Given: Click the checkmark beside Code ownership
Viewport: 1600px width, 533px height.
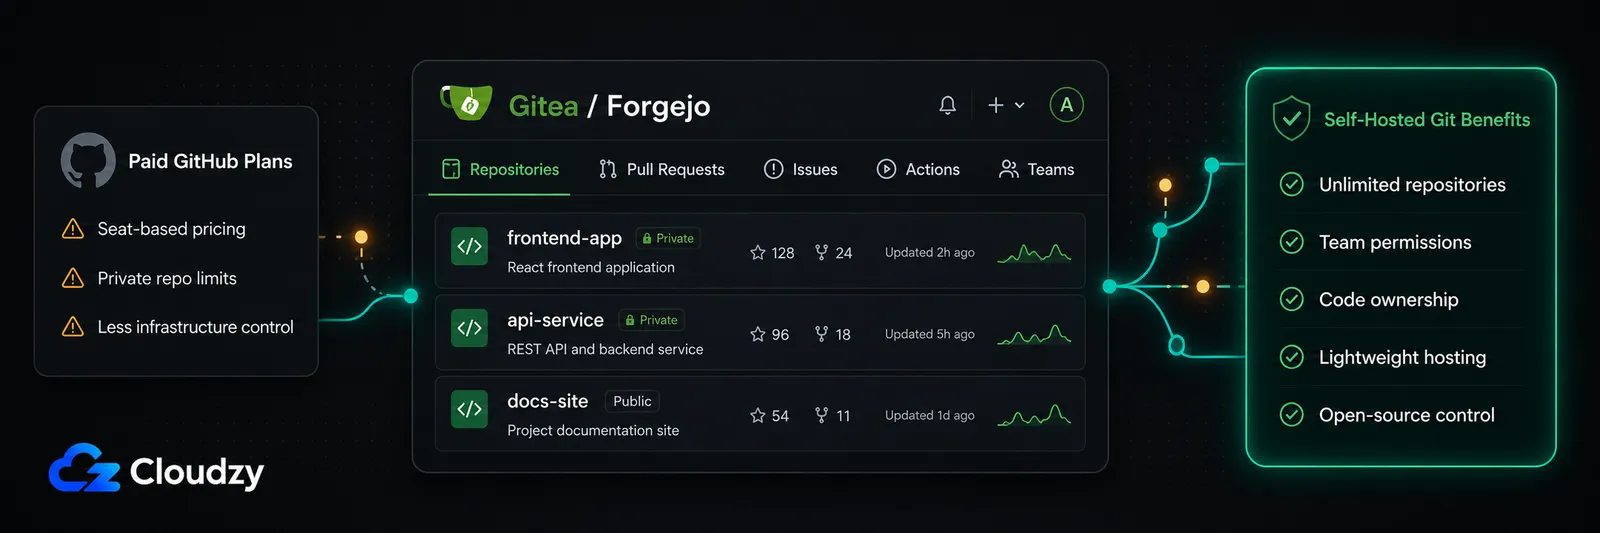Looking at the screenshot, I should (1292, 299).
